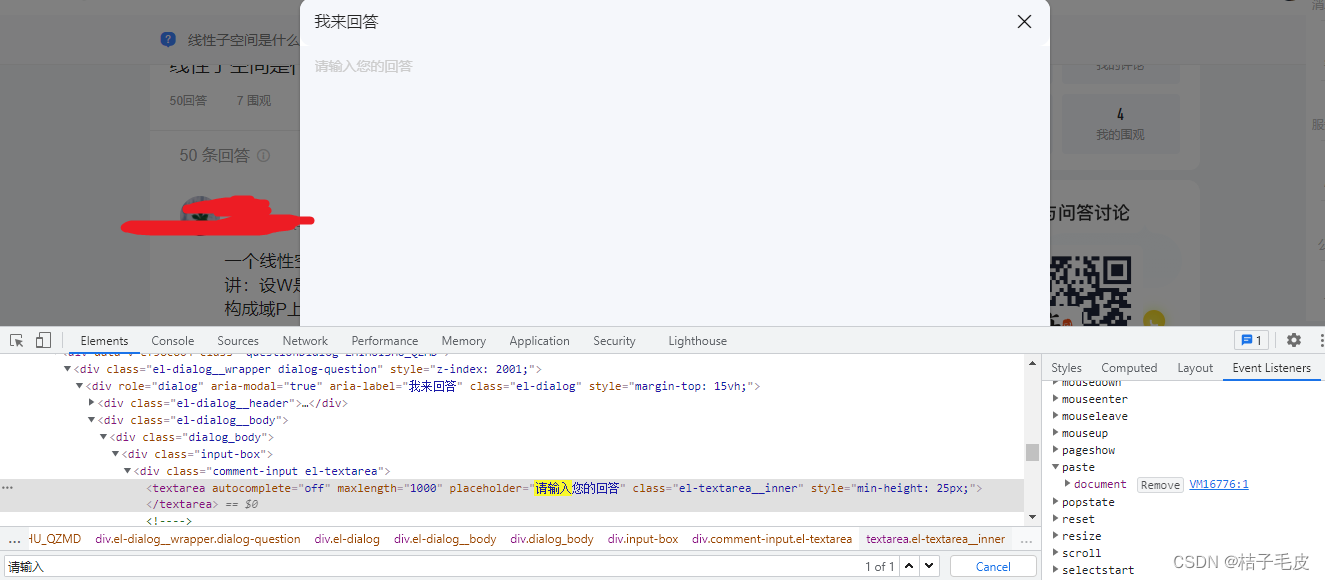The height and width of the screenshot is (580, 1325).
Task: Switch to the Styles sidebar tab
Action: pyautogui.click(x=1066, y=368)
